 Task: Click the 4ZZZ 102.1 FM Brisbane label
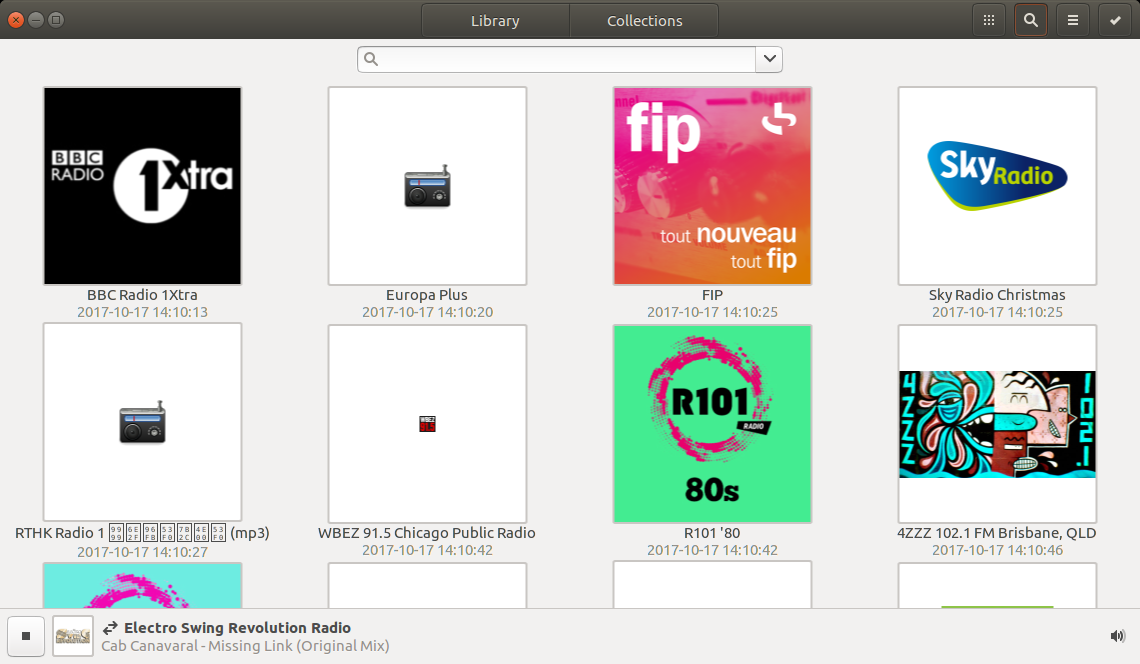tap(997, 533)
